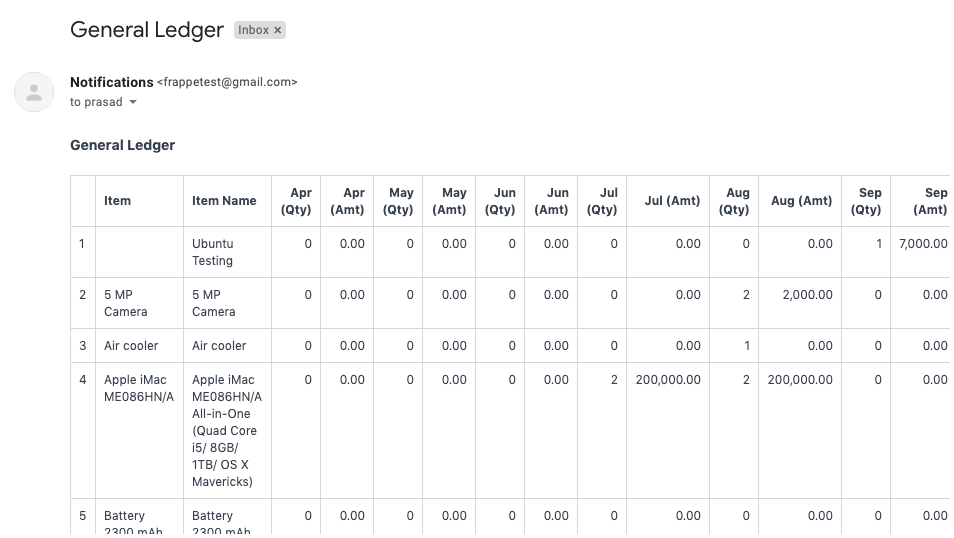Select the frappetest@gmail.com sender address

(227, 82)
